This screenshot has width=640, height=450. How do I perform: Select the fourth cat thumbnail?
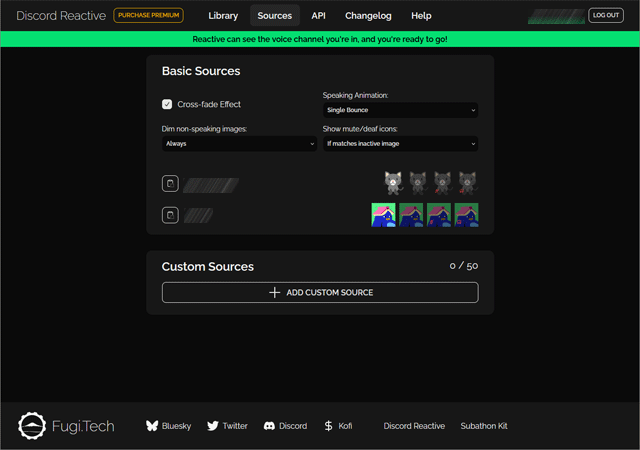pos(467,183)
